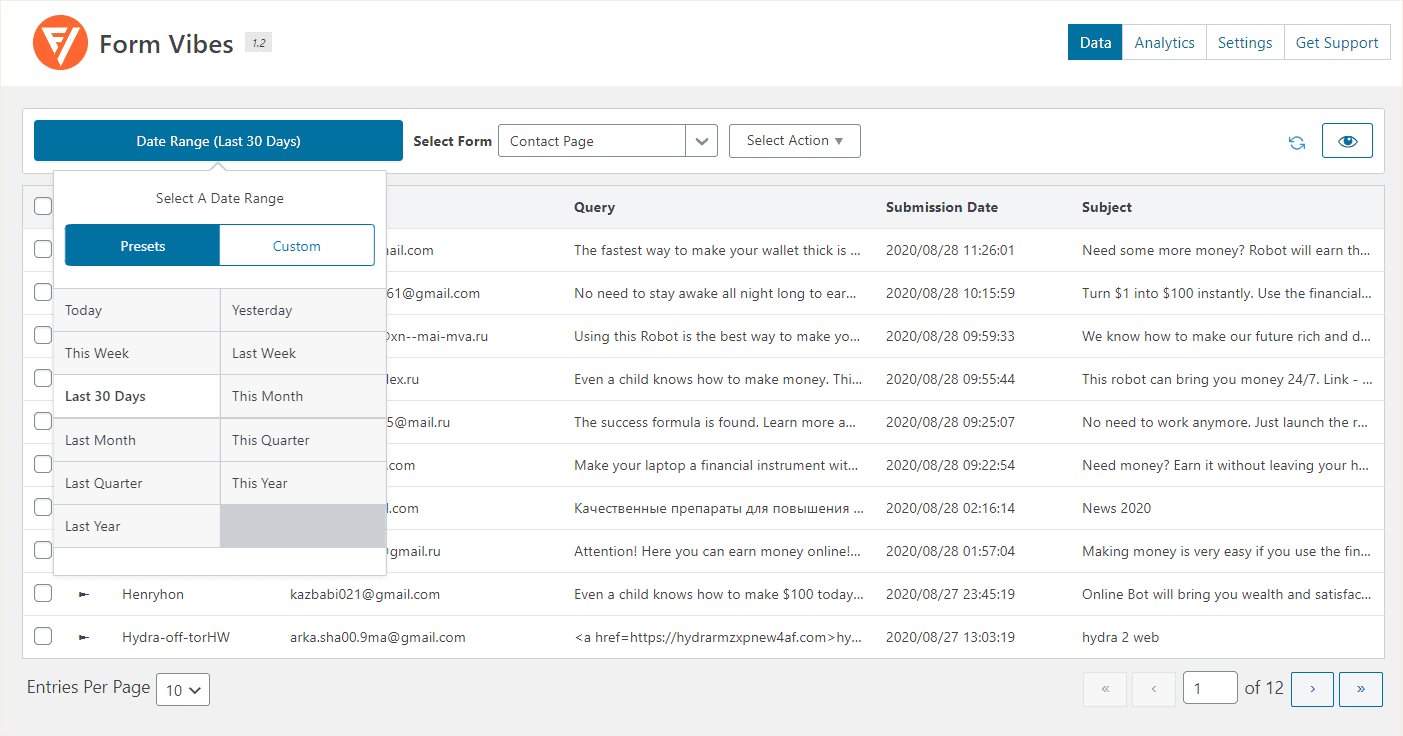Open the Entries Per Page dropdown
1403x736 pixels.
183,690
